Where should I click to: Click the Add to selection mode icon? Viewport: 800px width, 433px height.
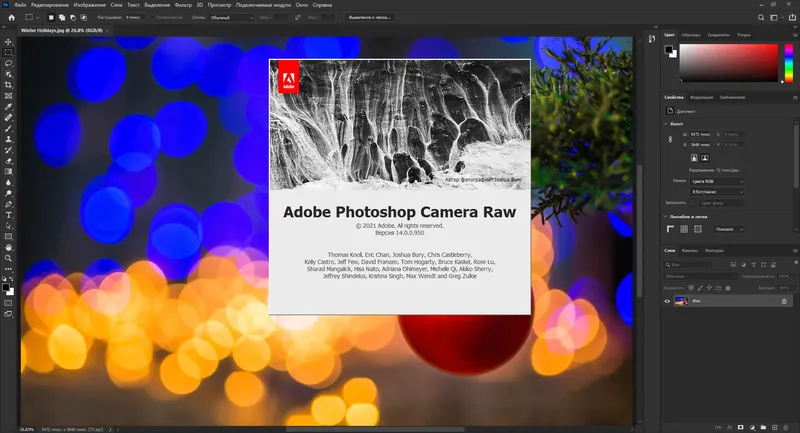click(x=62, y=17)
